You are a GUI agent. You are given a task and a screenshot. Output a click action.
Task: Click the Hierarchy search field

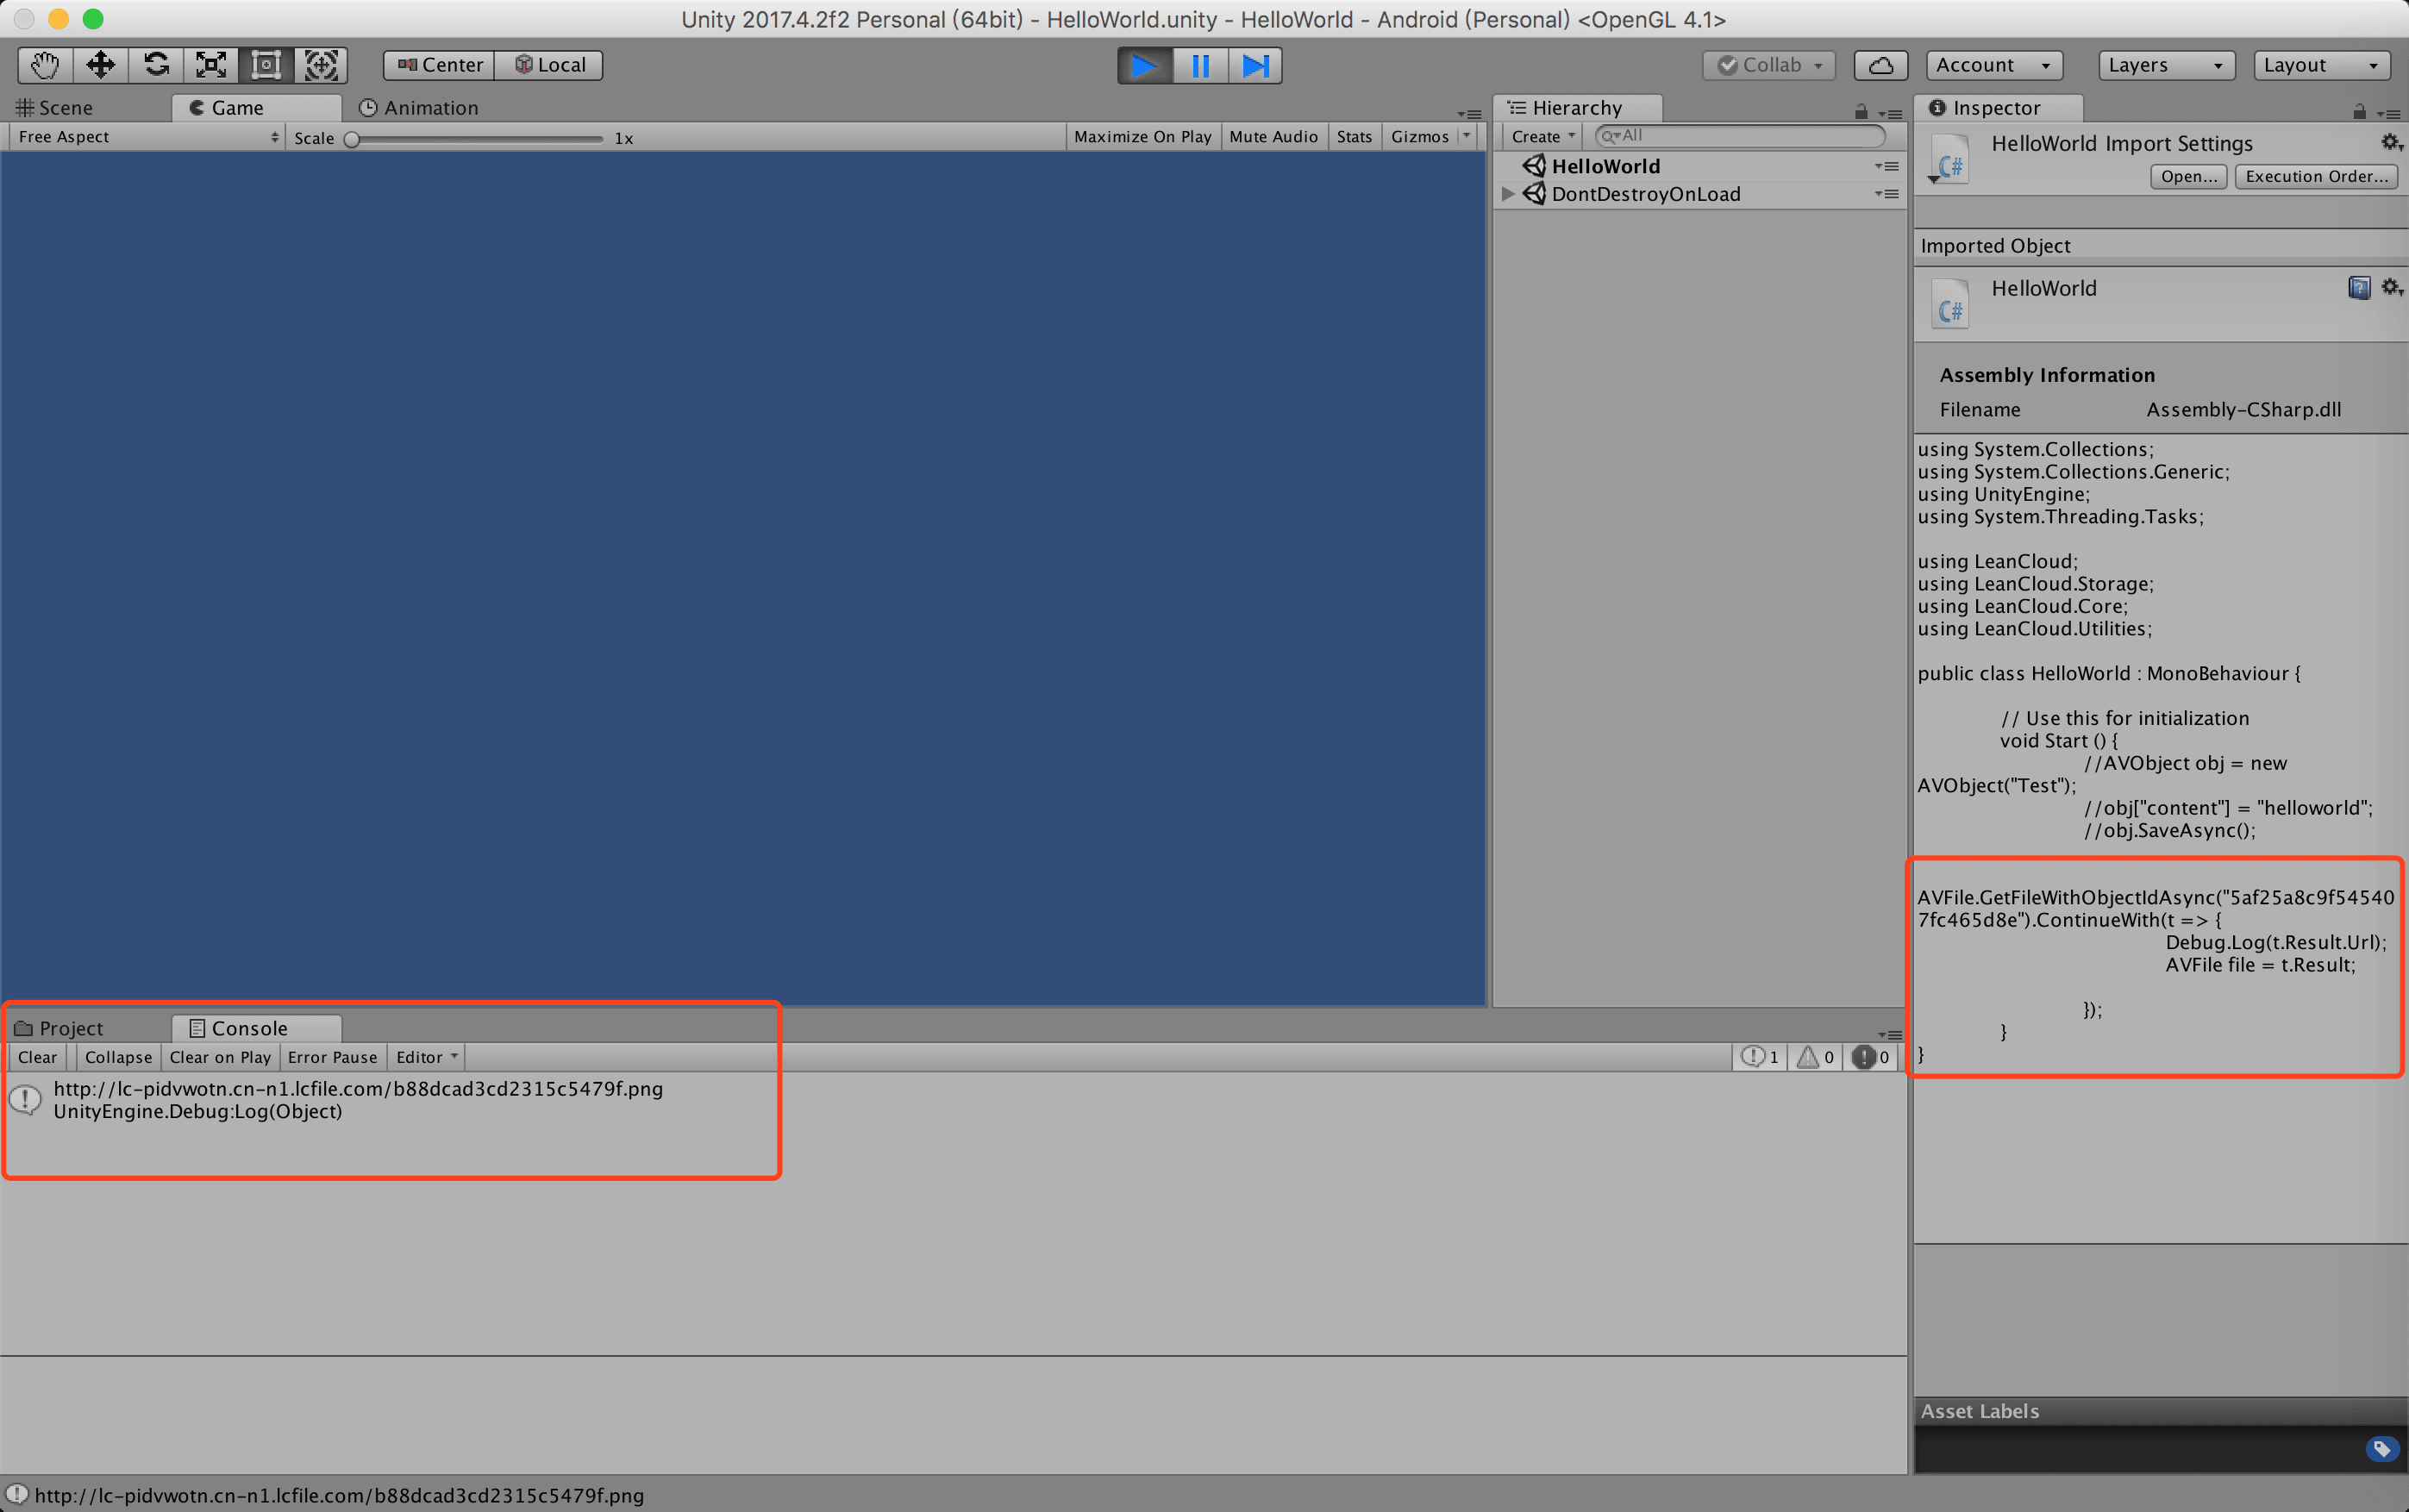coord(1739,136)
